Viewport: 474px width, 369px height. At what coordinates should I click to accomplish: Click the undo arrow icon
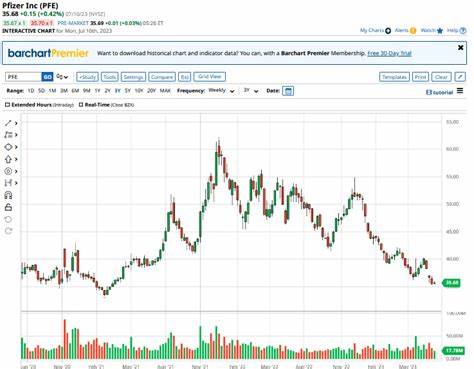tap(8, 219)
